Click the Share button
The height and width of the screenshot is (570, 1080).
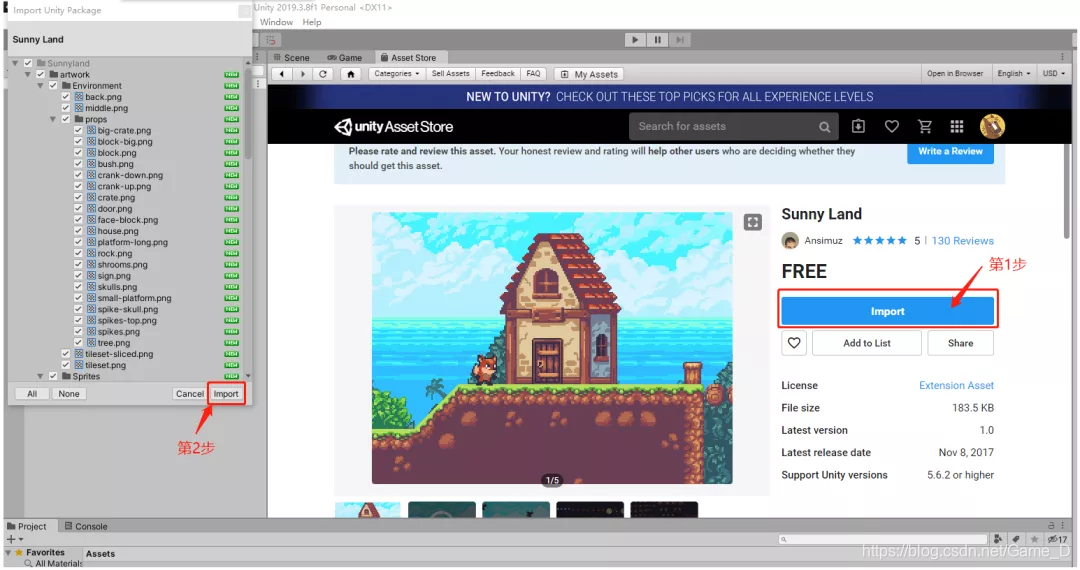tap(960, 343)
